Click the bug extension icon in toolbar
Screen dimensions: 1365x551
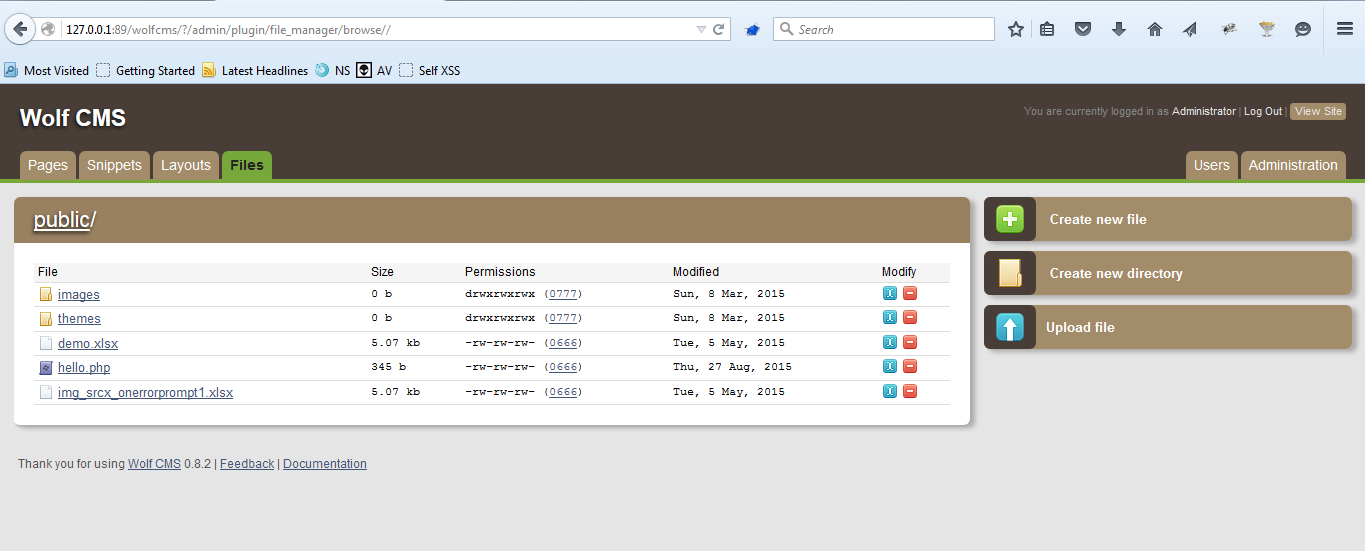(x=1229, y=29)
